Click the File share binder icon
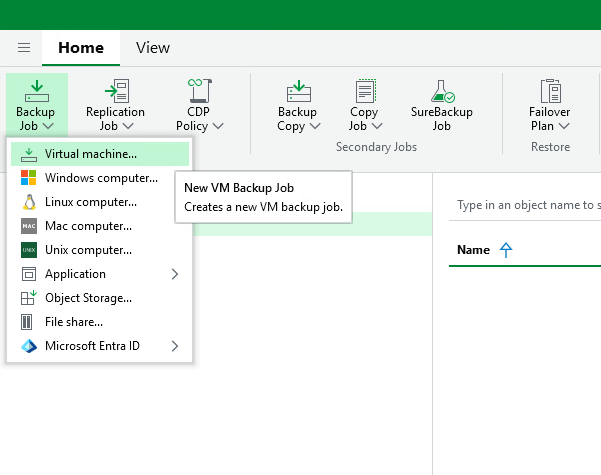The image size is (601, 475). click(x=26, y=322)
